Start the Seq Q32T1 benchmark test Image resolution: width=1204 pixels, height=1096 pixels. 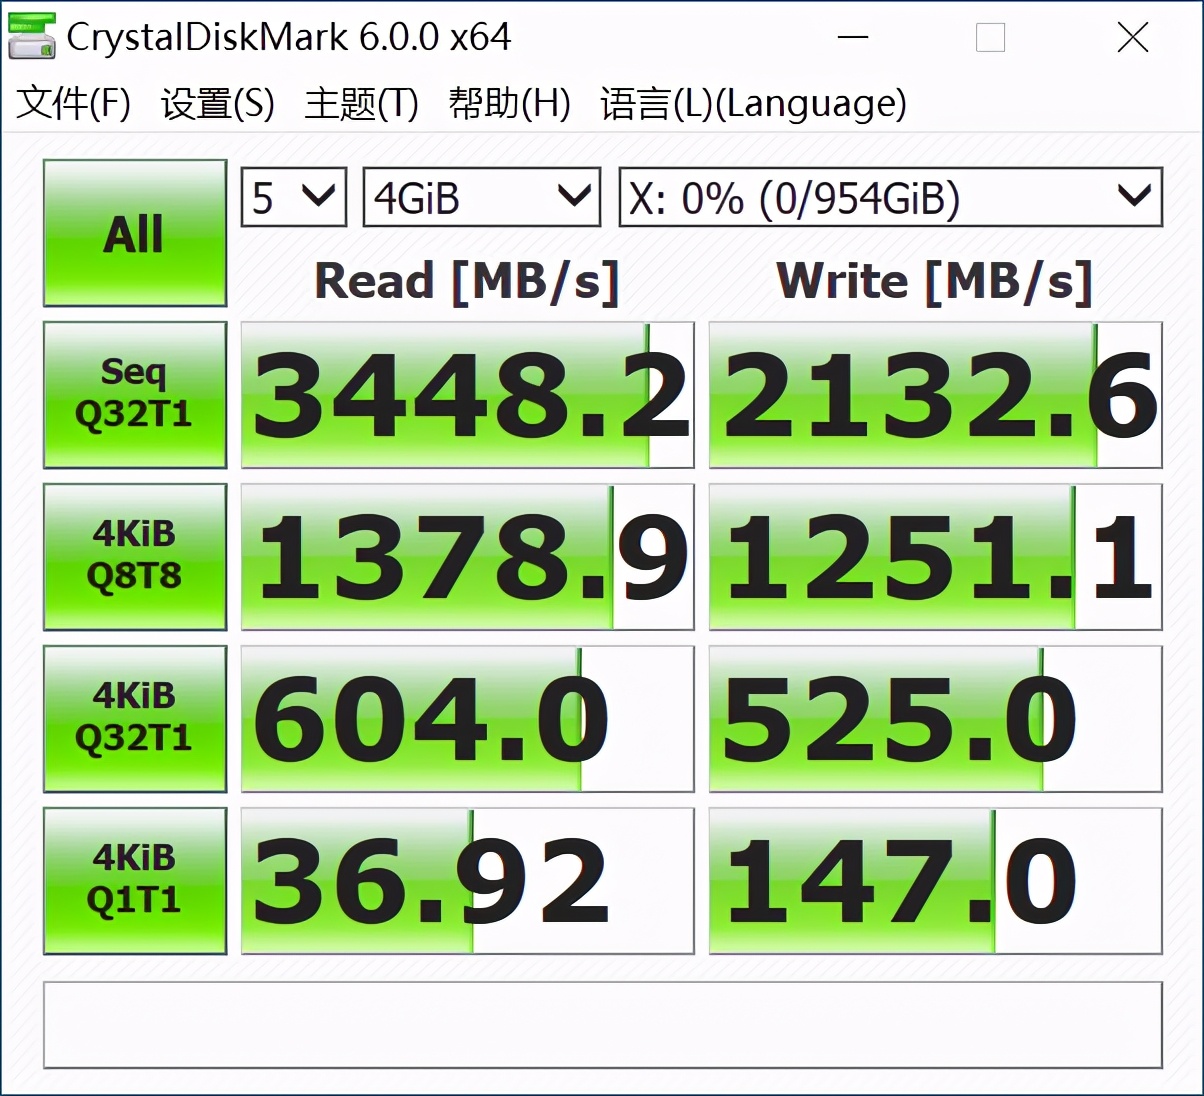pos(134,394)
